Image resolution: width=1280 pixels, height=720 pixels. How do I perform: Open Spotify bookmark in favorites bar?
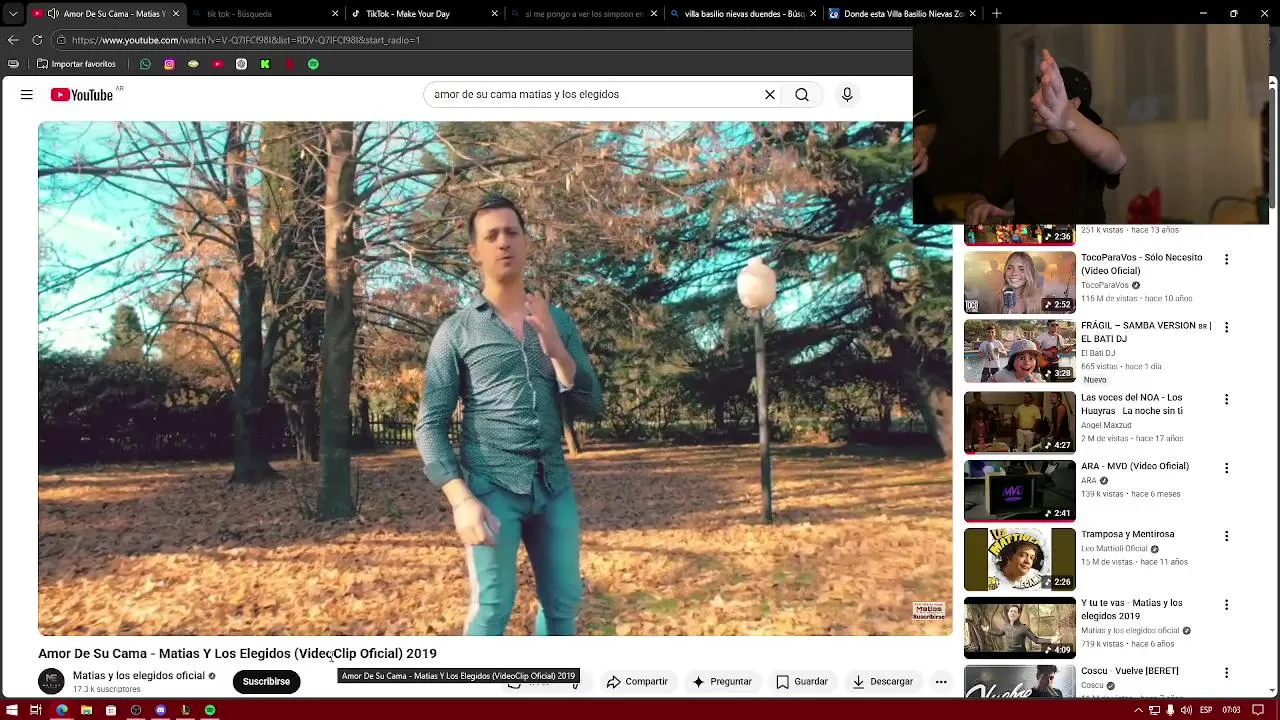[313, 64]
